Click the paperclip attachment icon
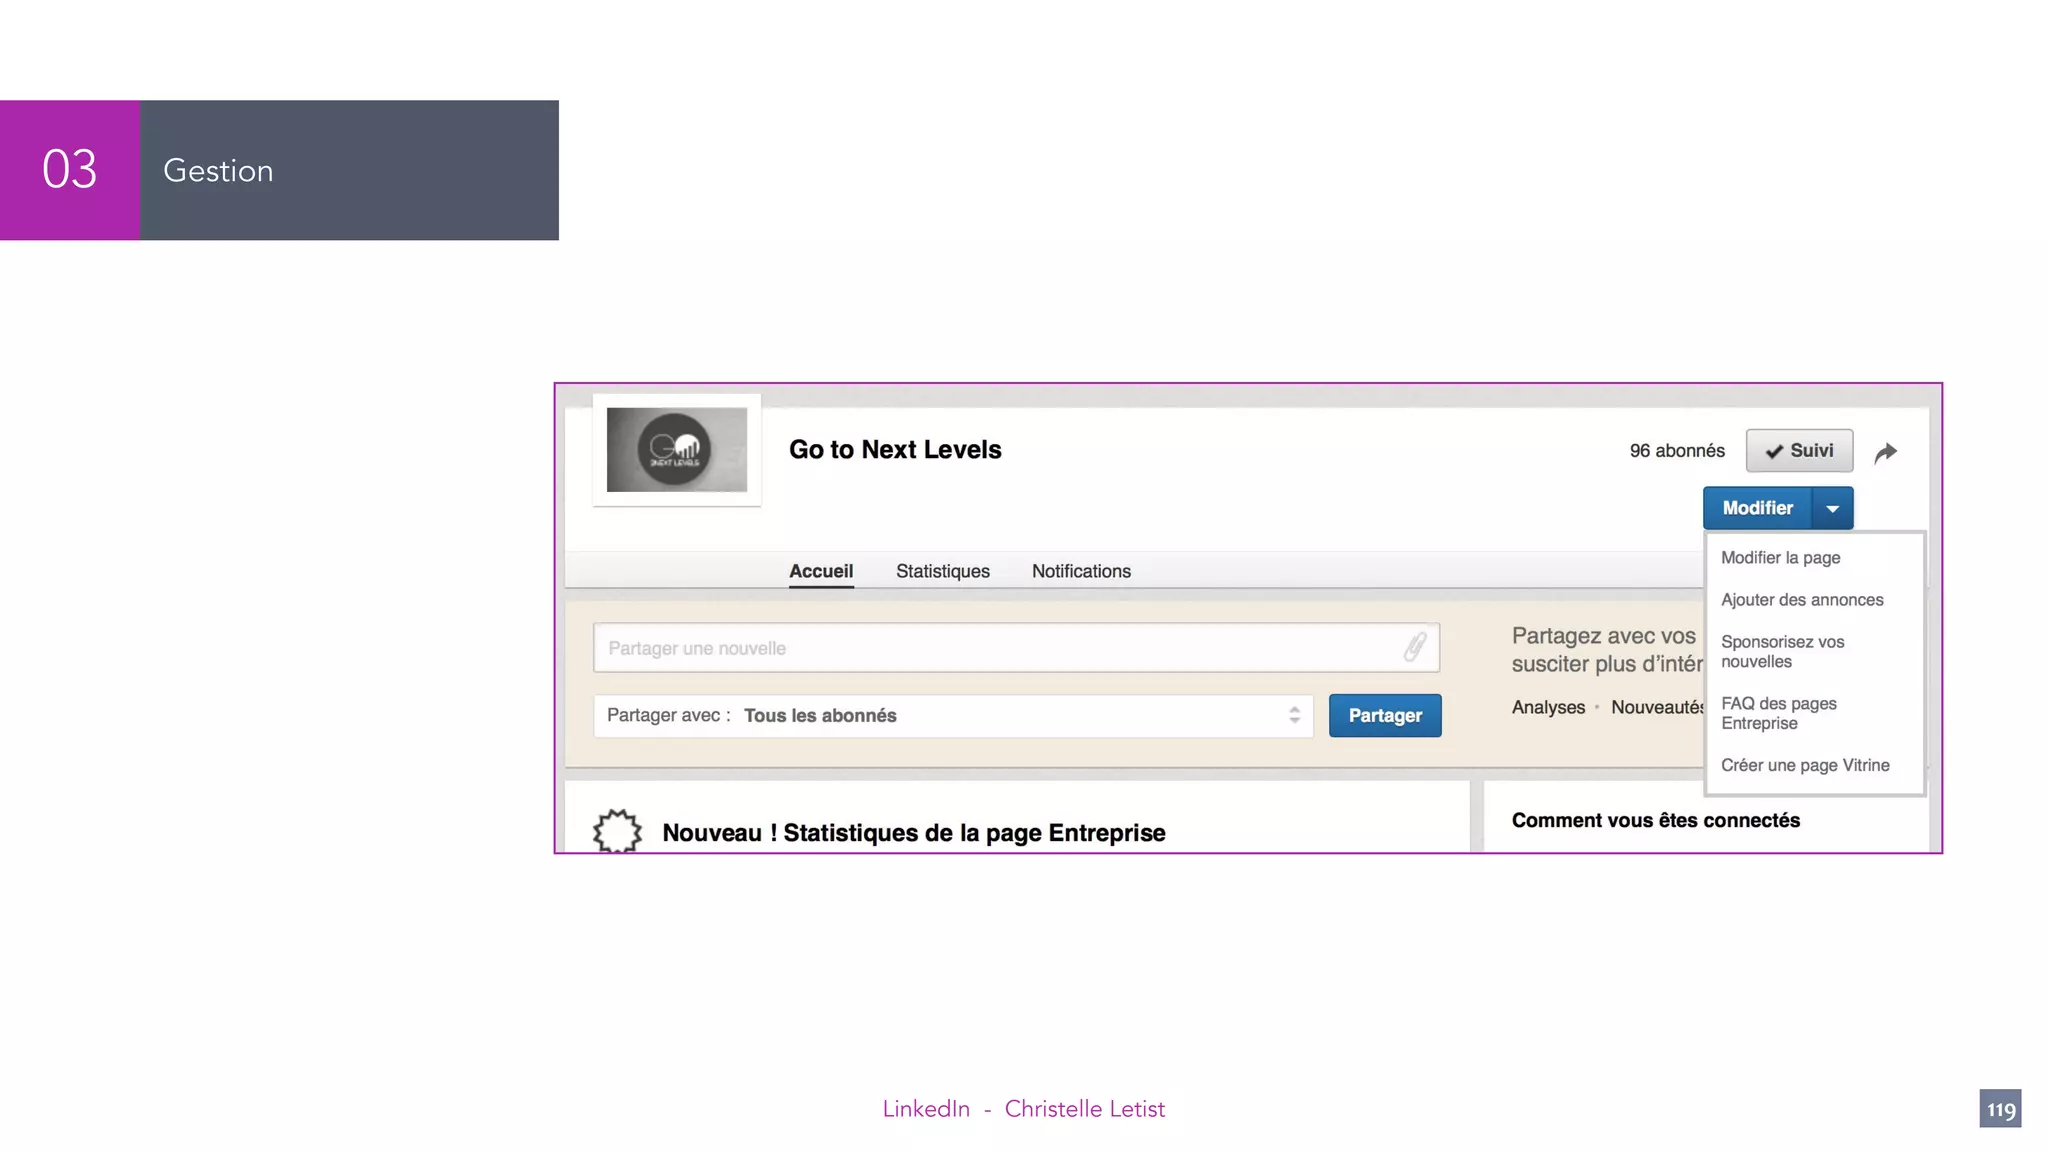The width and height of the screenshot is (2048, 1152). pyautogui.click(x=1414, y=647)
